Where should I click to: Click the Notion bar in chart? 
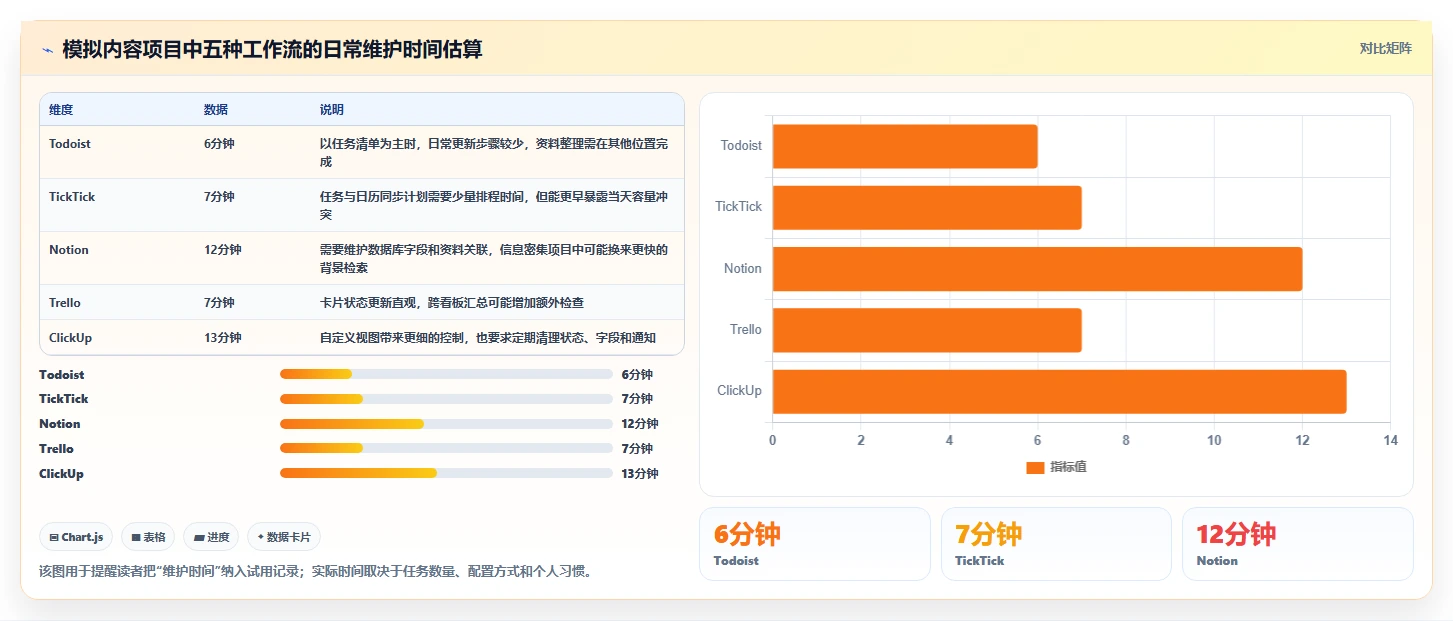(x=1037, y=269)
